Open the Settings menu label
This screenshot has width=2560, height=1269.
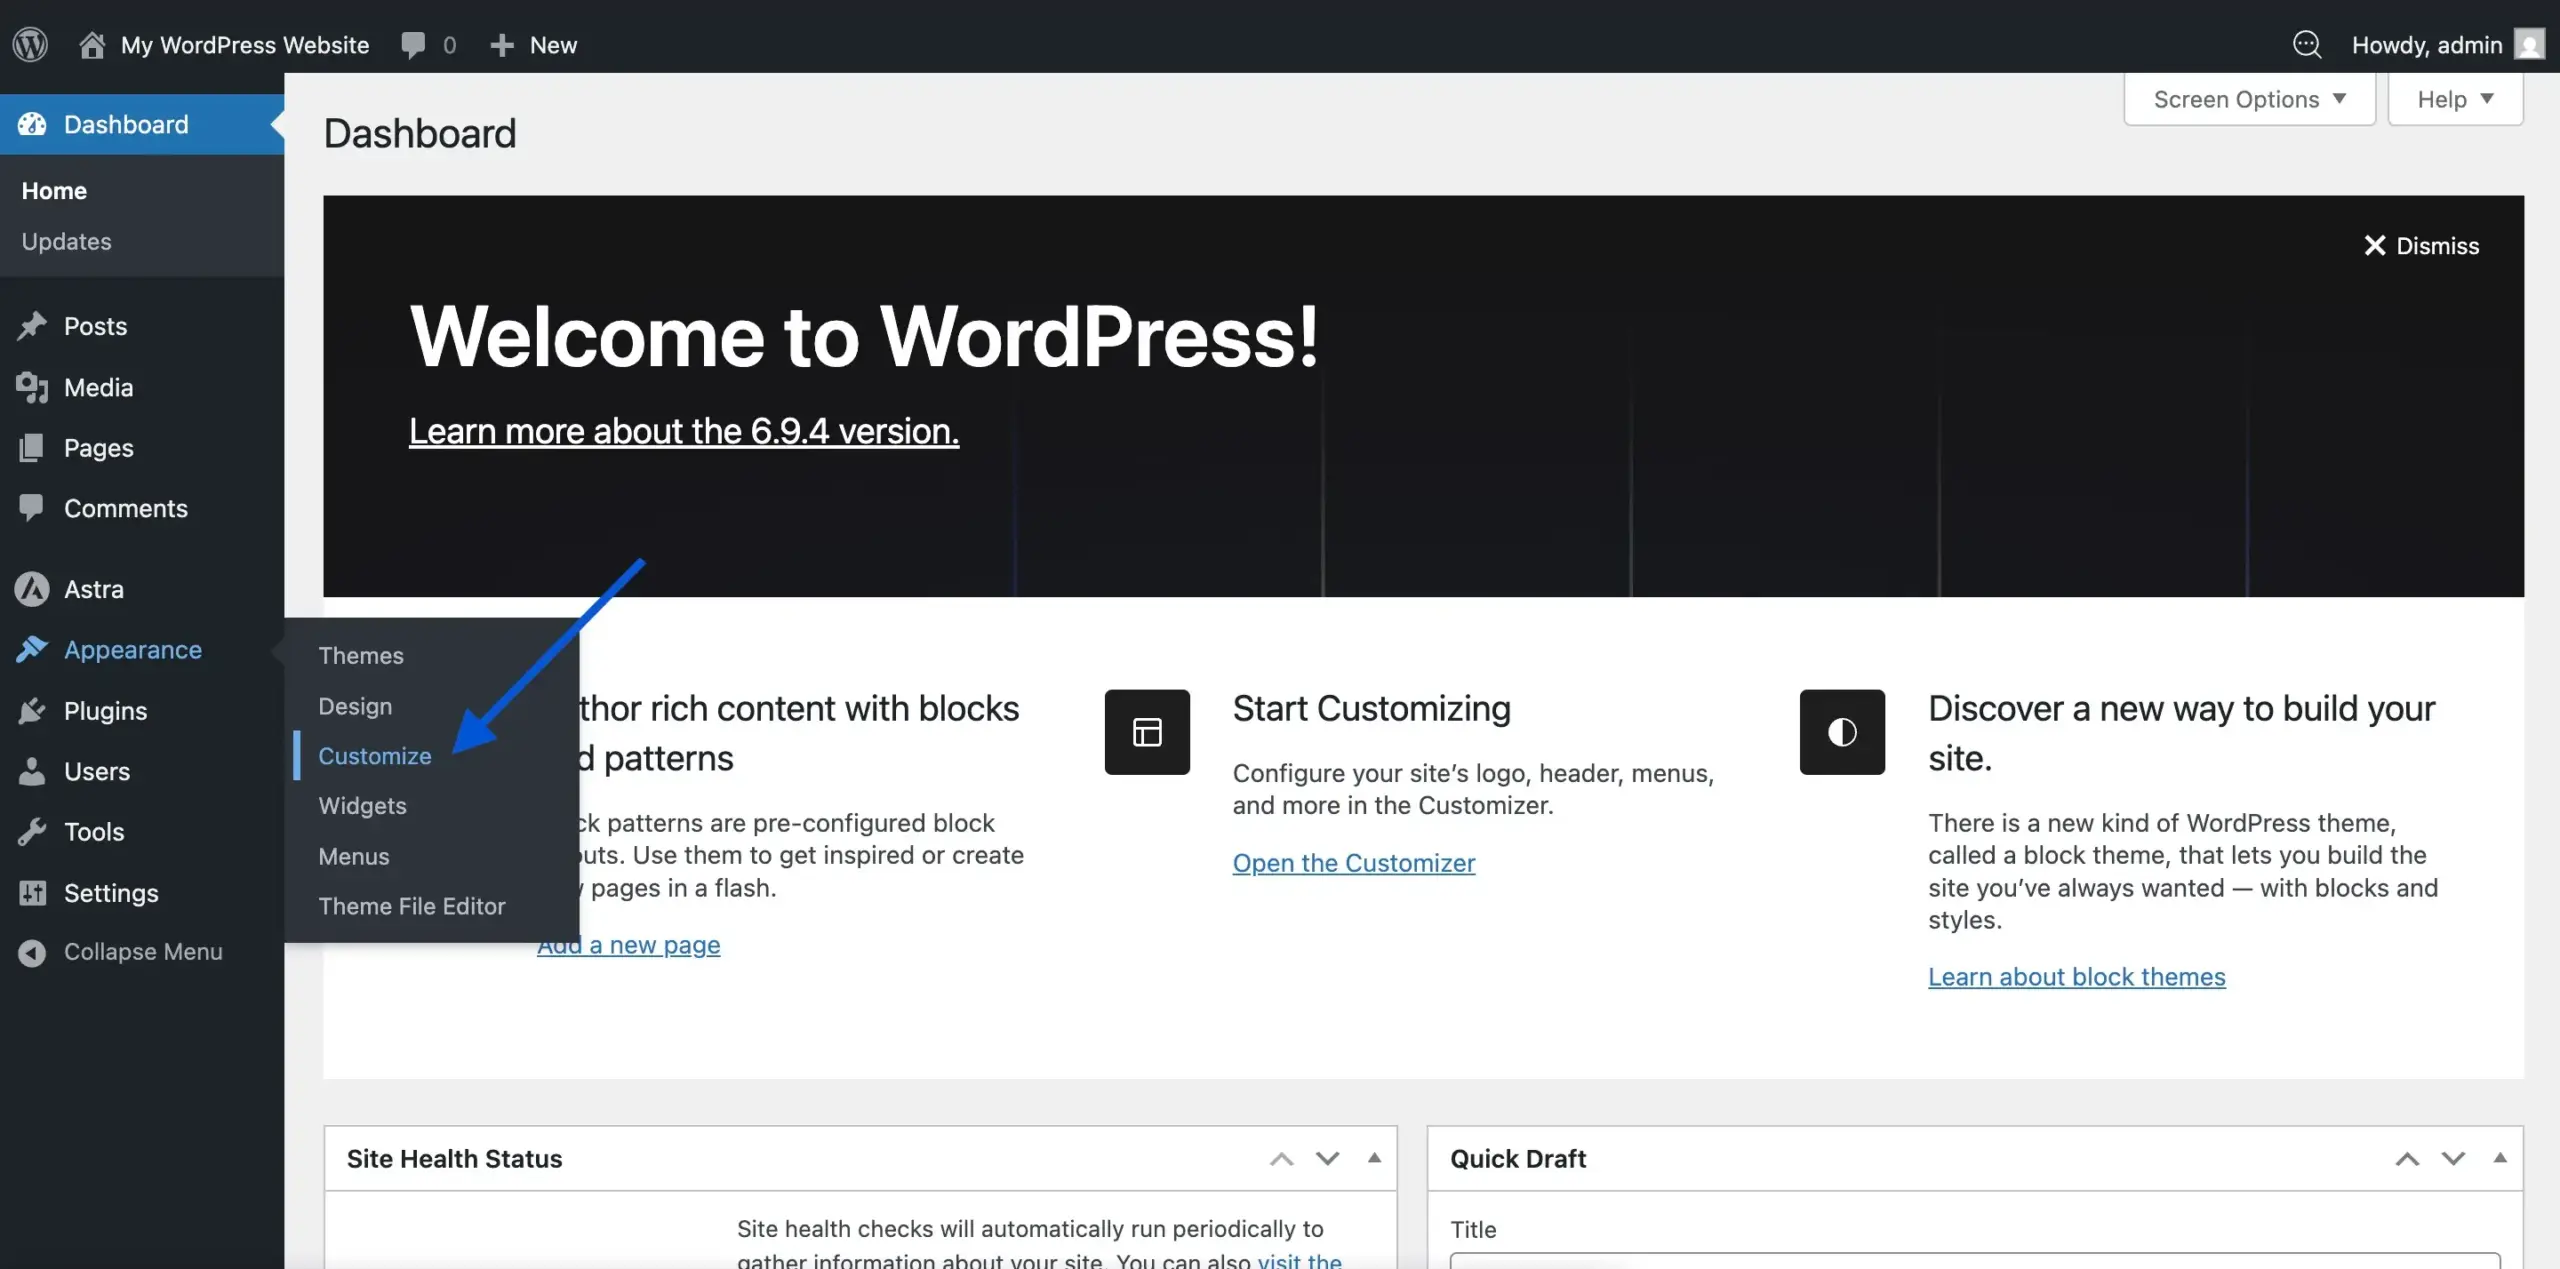(111, 893)
